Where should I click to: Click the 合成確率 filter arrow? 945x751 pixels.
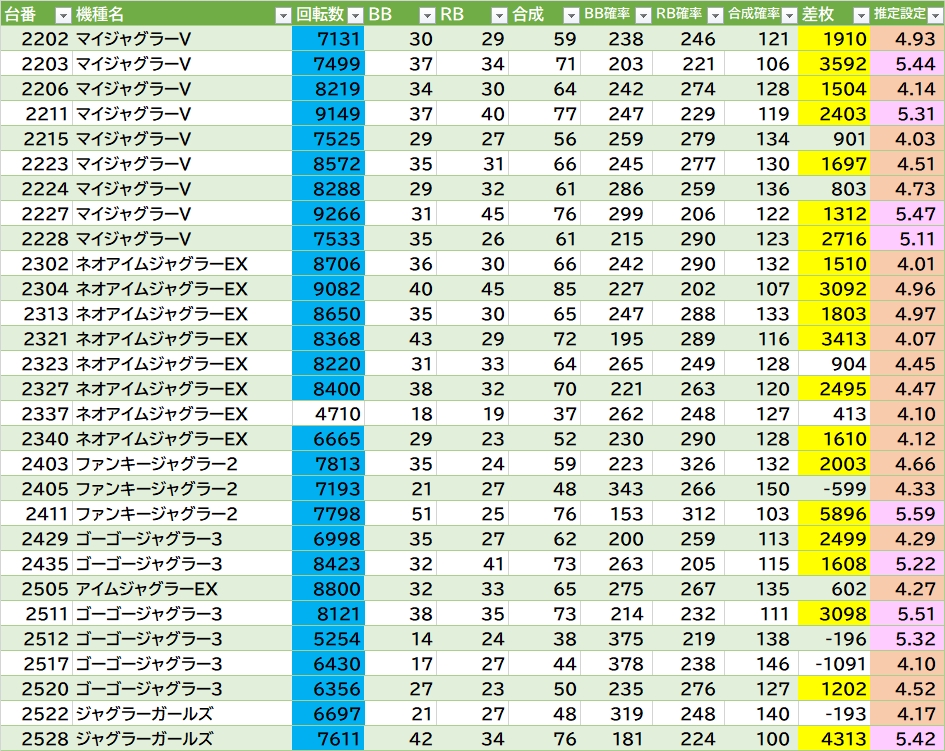click(x=787, y=15)
